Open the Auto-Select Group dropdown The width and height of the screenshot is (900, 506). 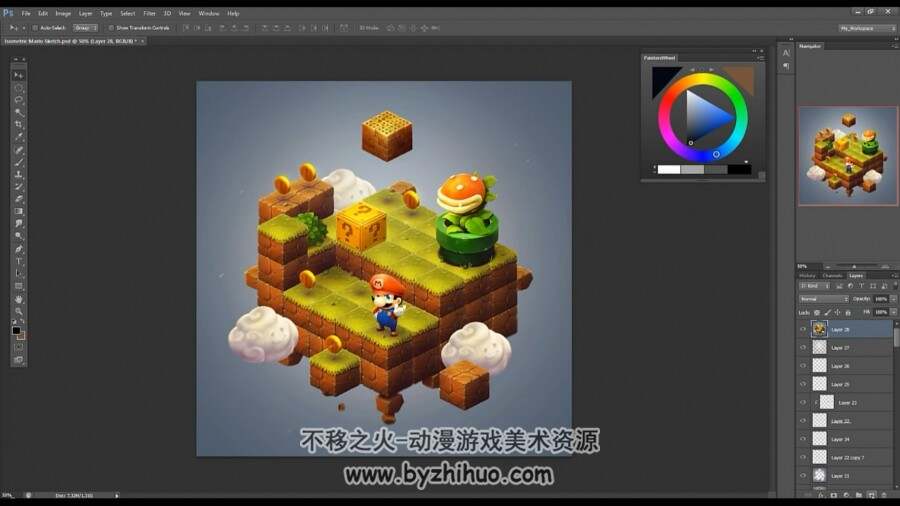pos(86,28)
